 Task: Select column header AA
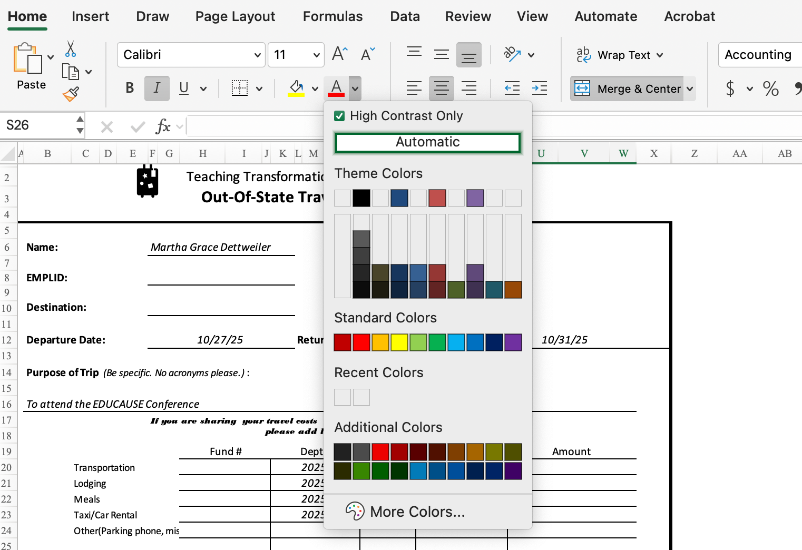740,153
